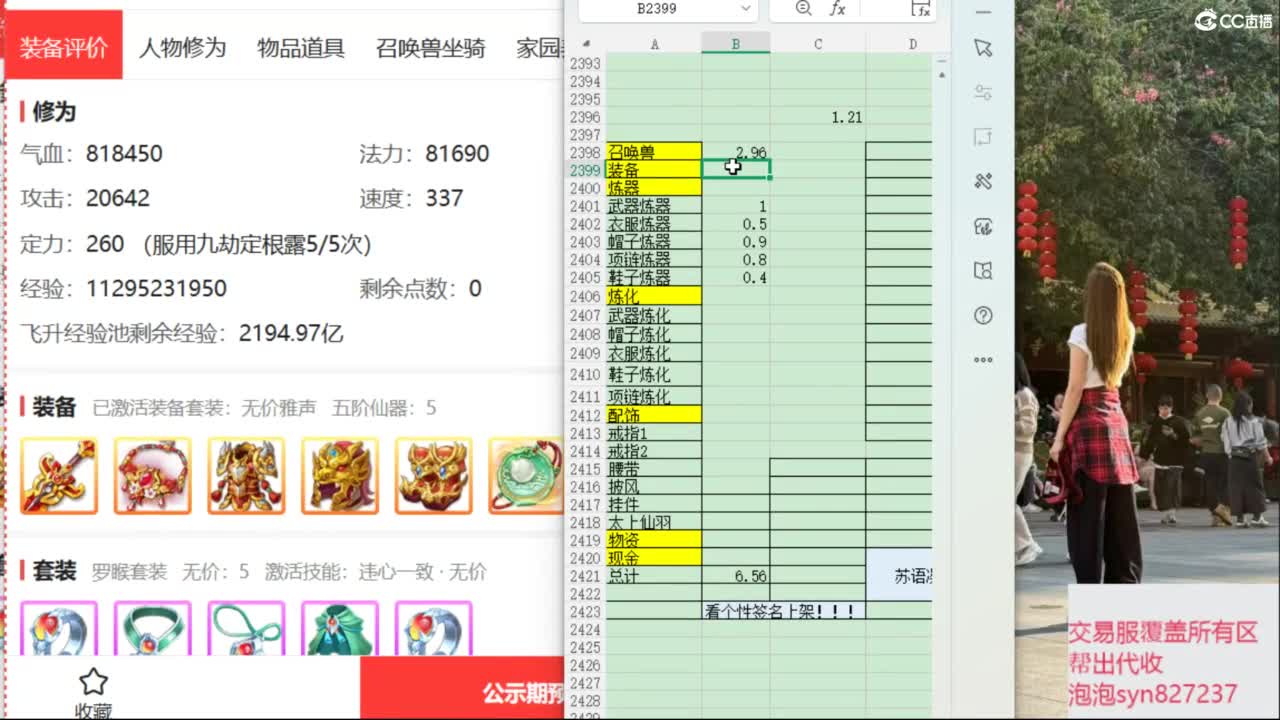Click the select-all corner of the spreadsheet

pyautogui.click(x=586, y=44)
